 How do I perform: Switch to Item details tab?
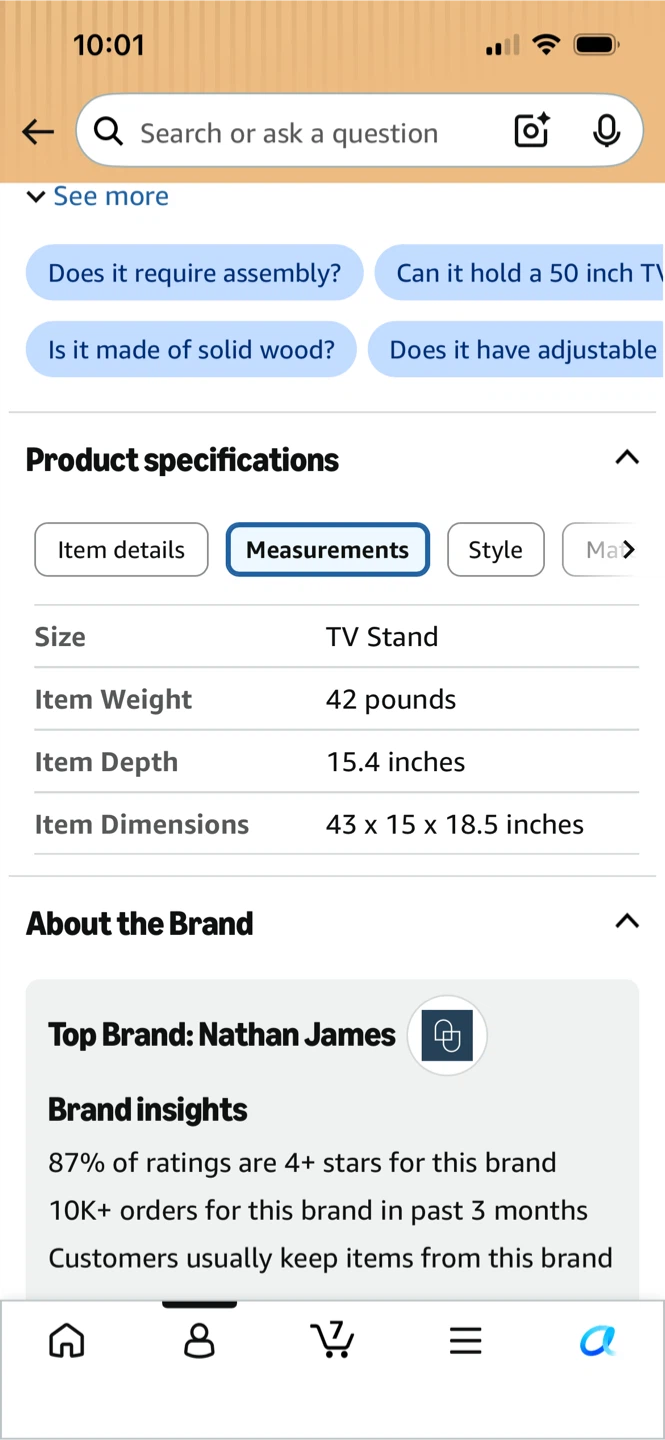tap(121, 550)
